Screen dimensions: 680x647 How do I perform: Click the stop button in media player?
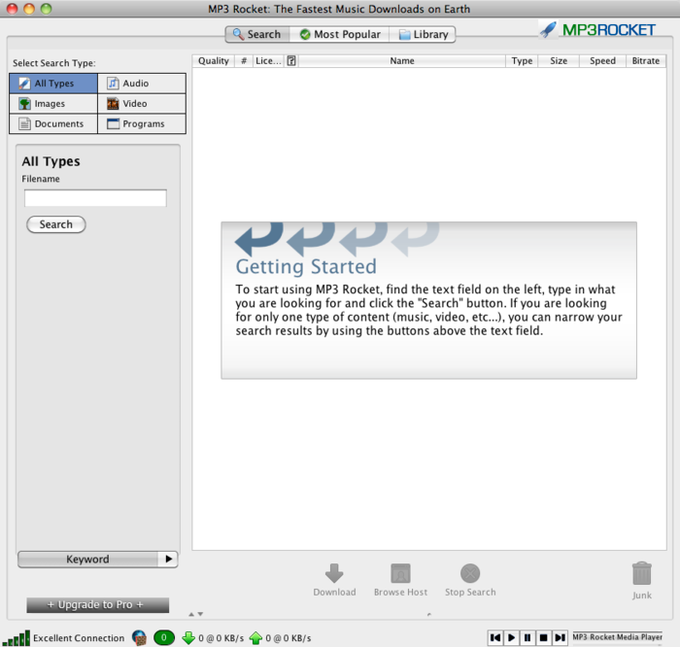tap(543, 637)
